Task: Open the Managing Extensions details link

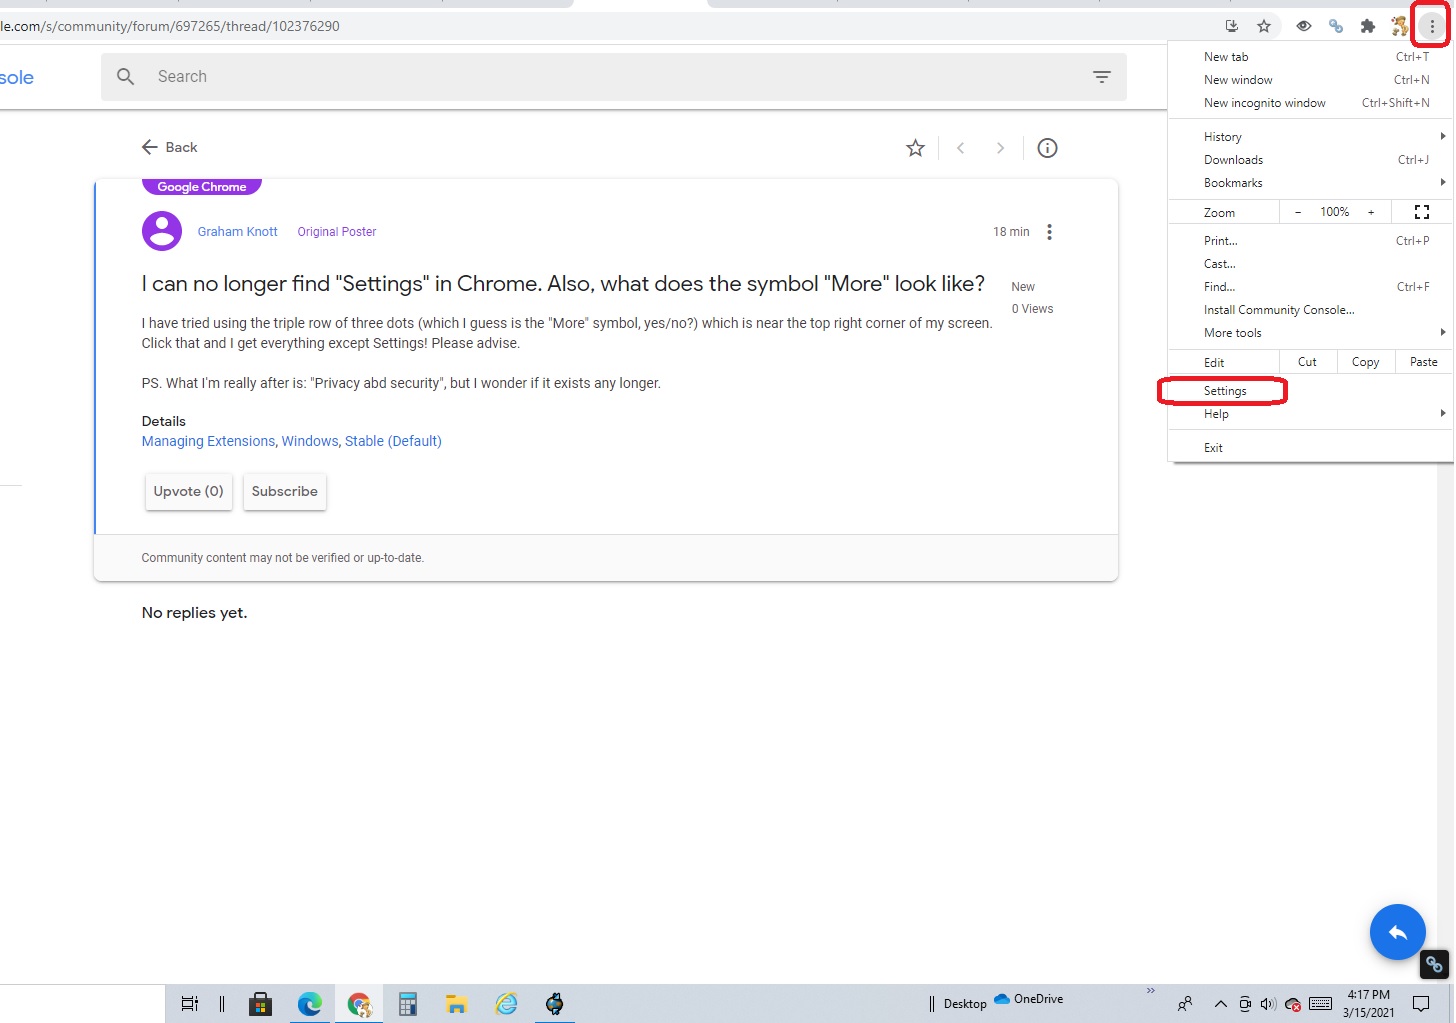Action: 208,441
